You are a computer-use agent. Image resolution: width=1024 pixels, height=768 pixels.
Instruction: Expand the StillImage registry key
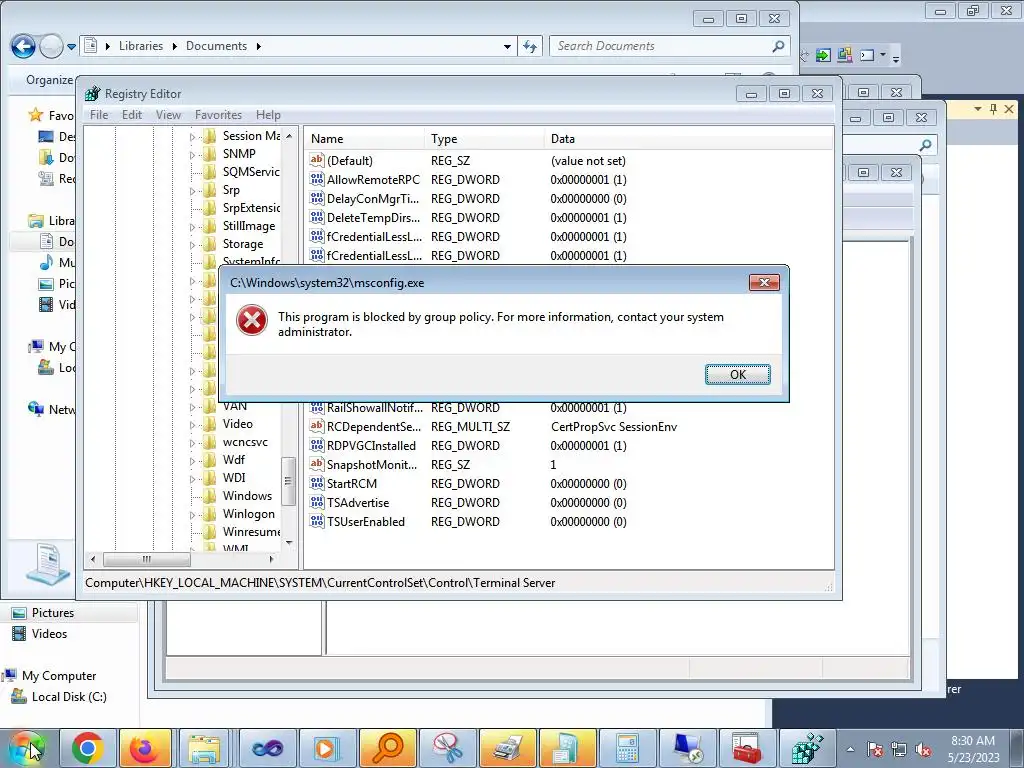(192, 227)
